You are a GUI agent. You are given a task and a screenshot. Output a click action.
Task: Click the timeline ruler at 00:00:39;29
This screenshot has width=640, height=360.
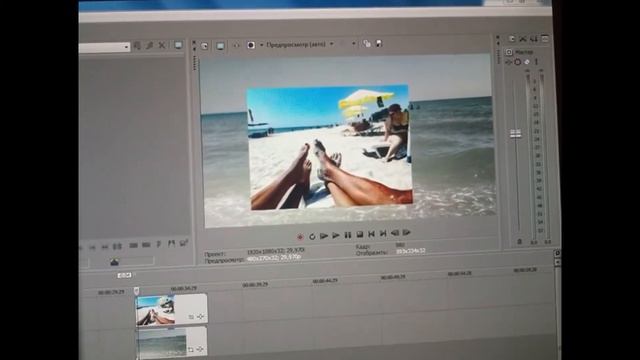255,284
